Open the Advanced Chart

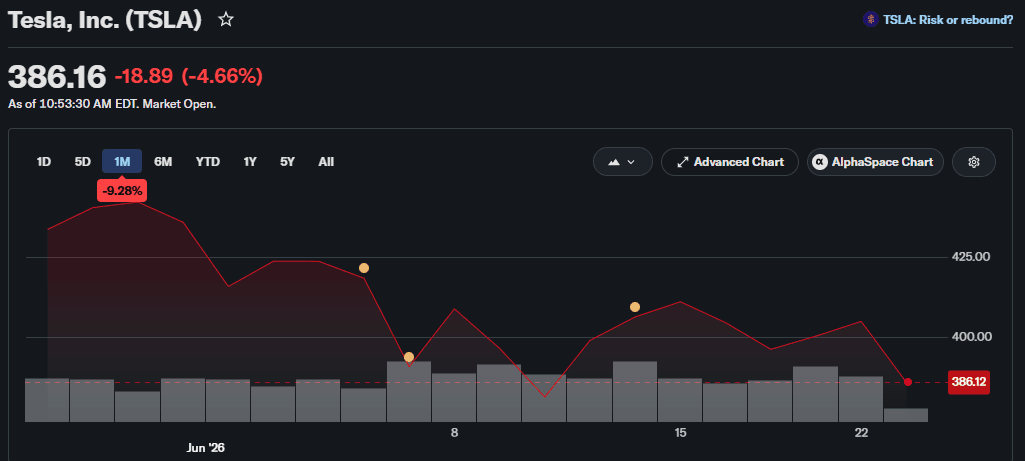pyautogui.click(x=730, y=162)
